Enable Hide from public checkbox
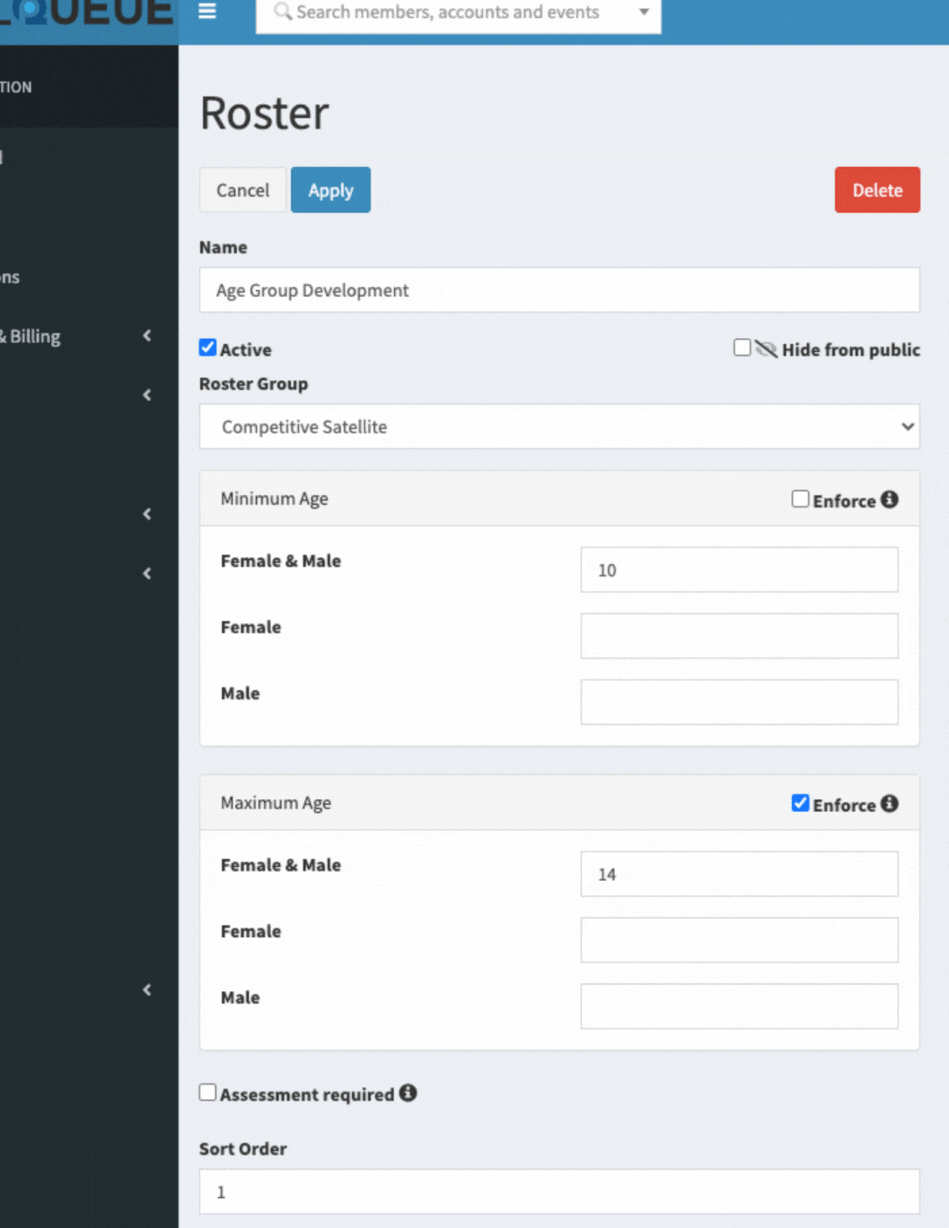 tap(742, 348)
